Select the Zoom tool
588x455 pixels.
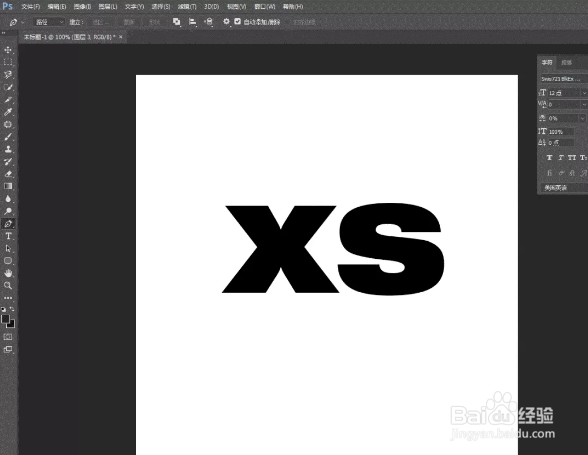tap(8, 285)
